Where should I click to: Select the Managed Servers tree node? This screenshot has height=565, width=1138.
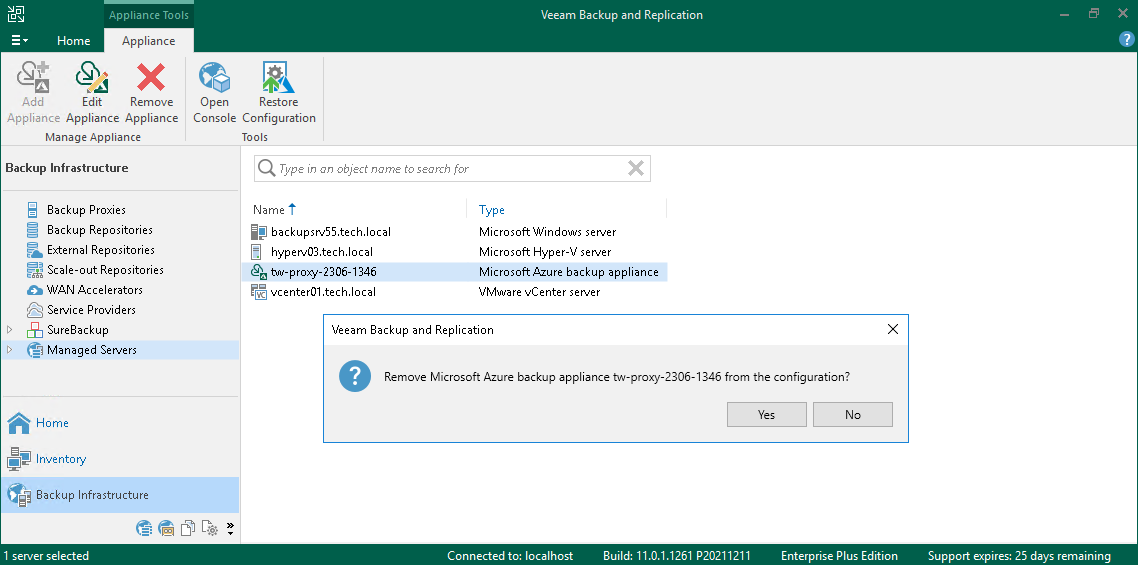pos(91,350)
